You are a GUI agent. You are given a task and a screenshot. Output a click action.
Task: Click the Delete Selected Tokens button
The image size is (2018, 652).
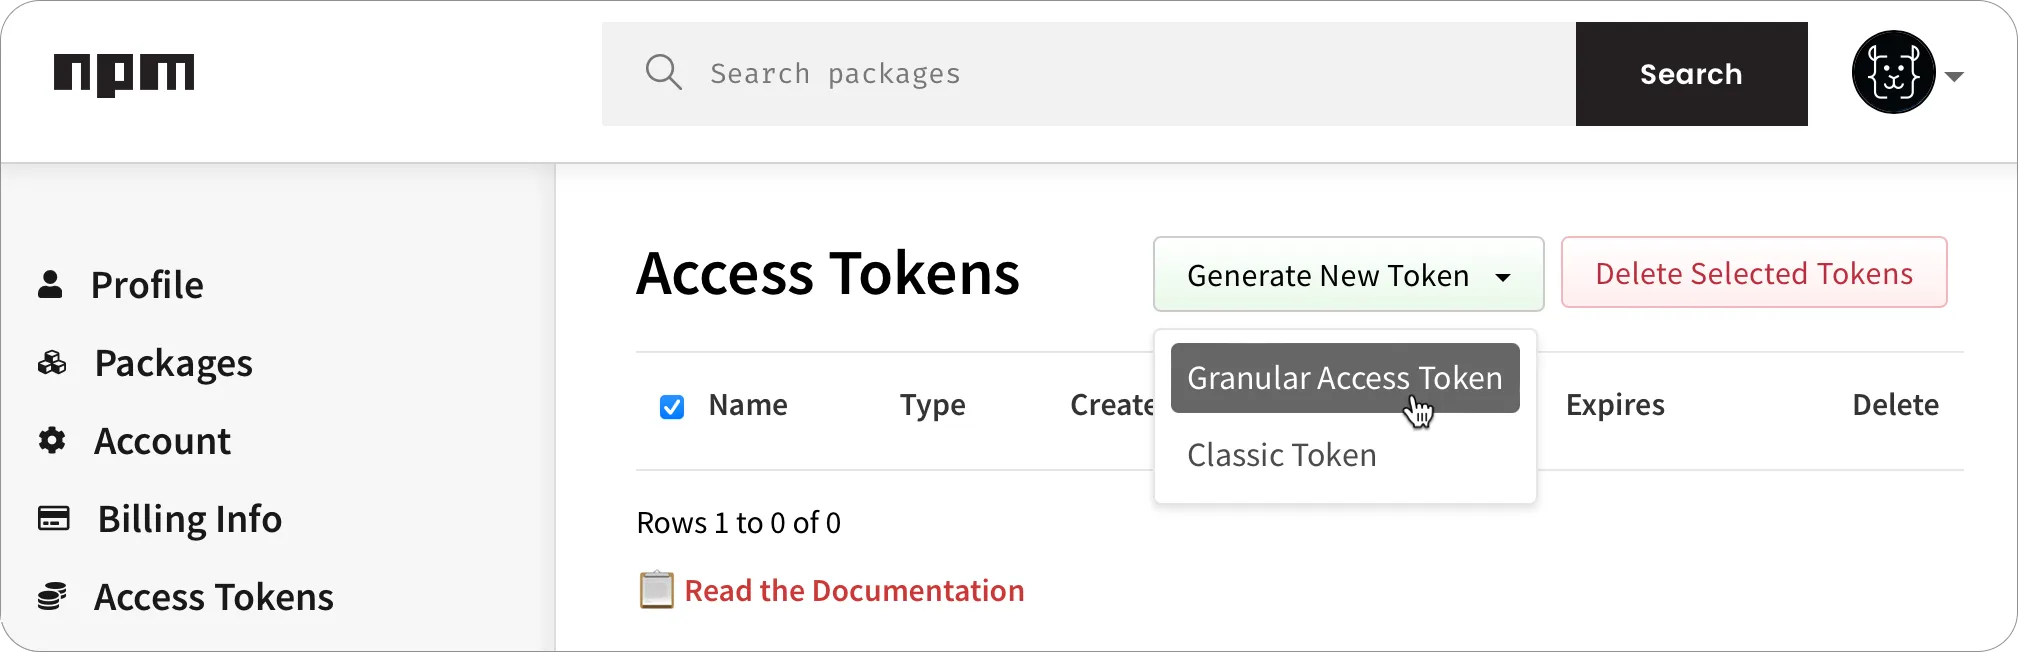click(1753, 272)
